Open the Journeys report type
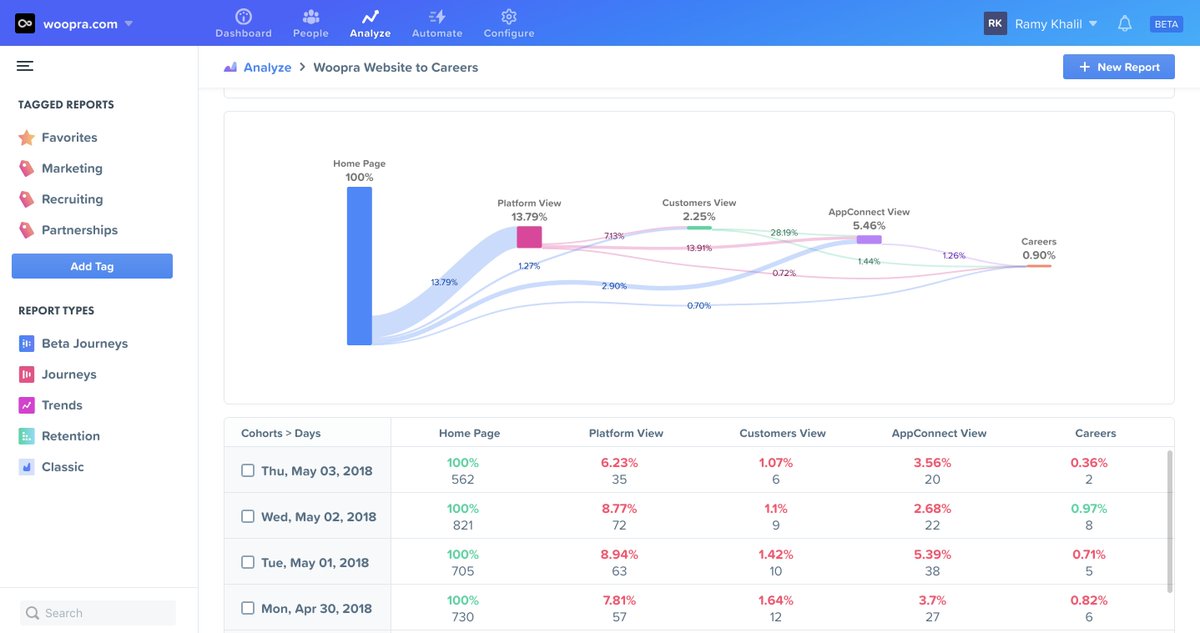This screenshot has width=1200, height=633. (68, 374)
